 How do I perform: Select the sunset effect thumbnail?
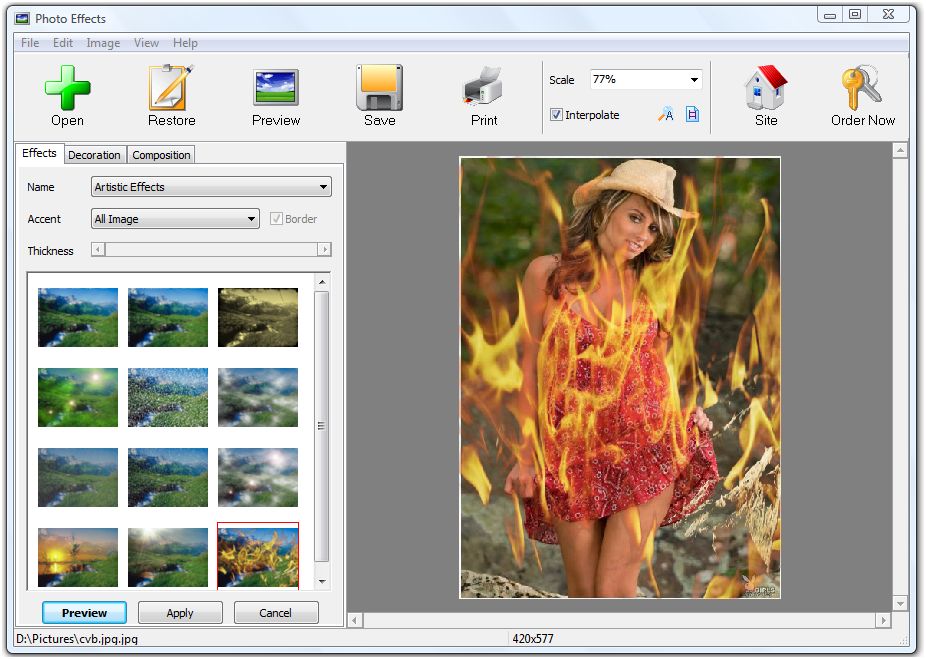click(x=78, y=557)
